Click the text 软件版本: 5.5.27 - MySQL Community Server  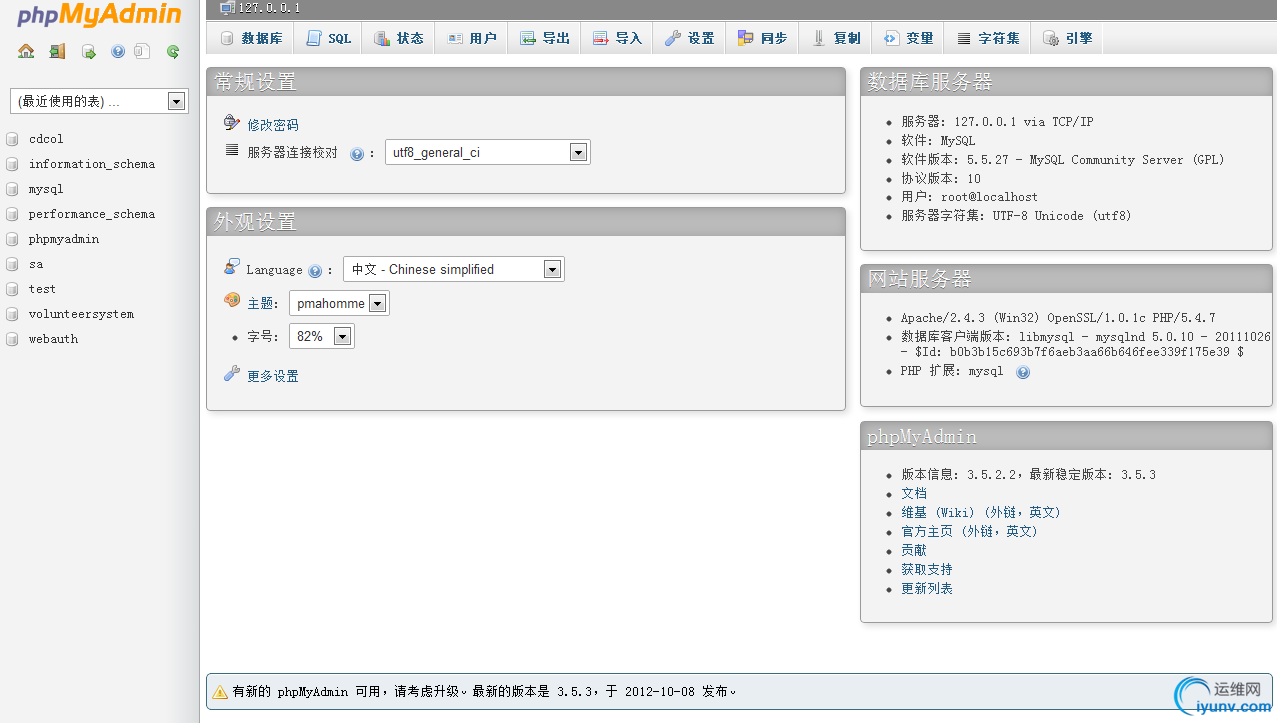tap(1062, 160)
